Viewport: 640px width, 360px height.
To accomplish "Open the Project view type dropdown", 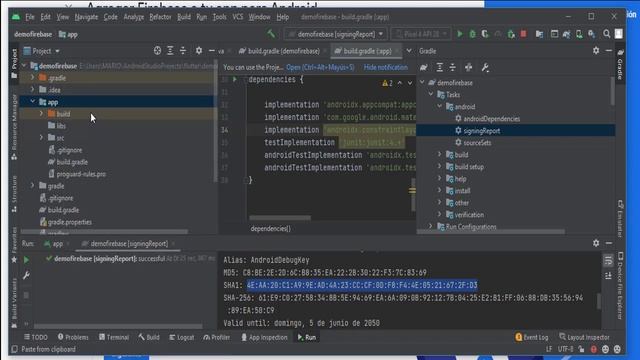I will pos(42,51).
